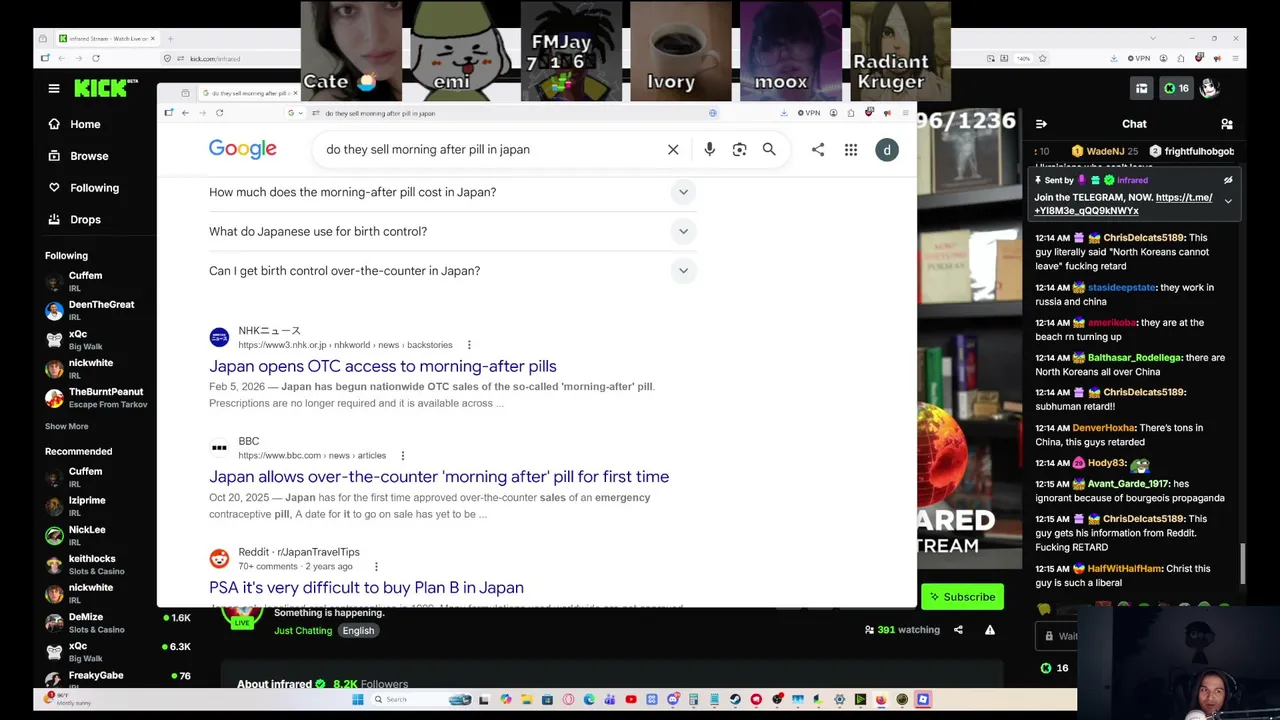Screen dimensions: 1280x720
Task: Hide the pinned Telegram message
Action: [x=1228, y=181]
